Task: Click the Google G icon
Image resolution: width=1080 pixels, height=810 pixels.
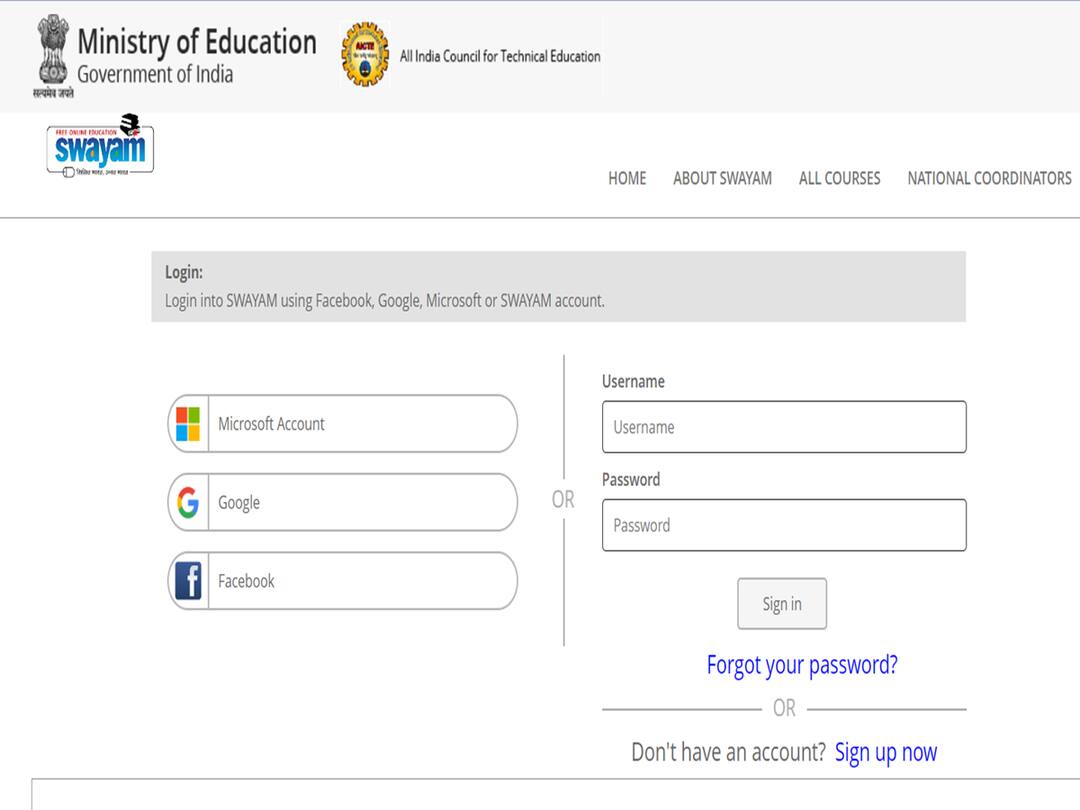Action: (188, 502)
